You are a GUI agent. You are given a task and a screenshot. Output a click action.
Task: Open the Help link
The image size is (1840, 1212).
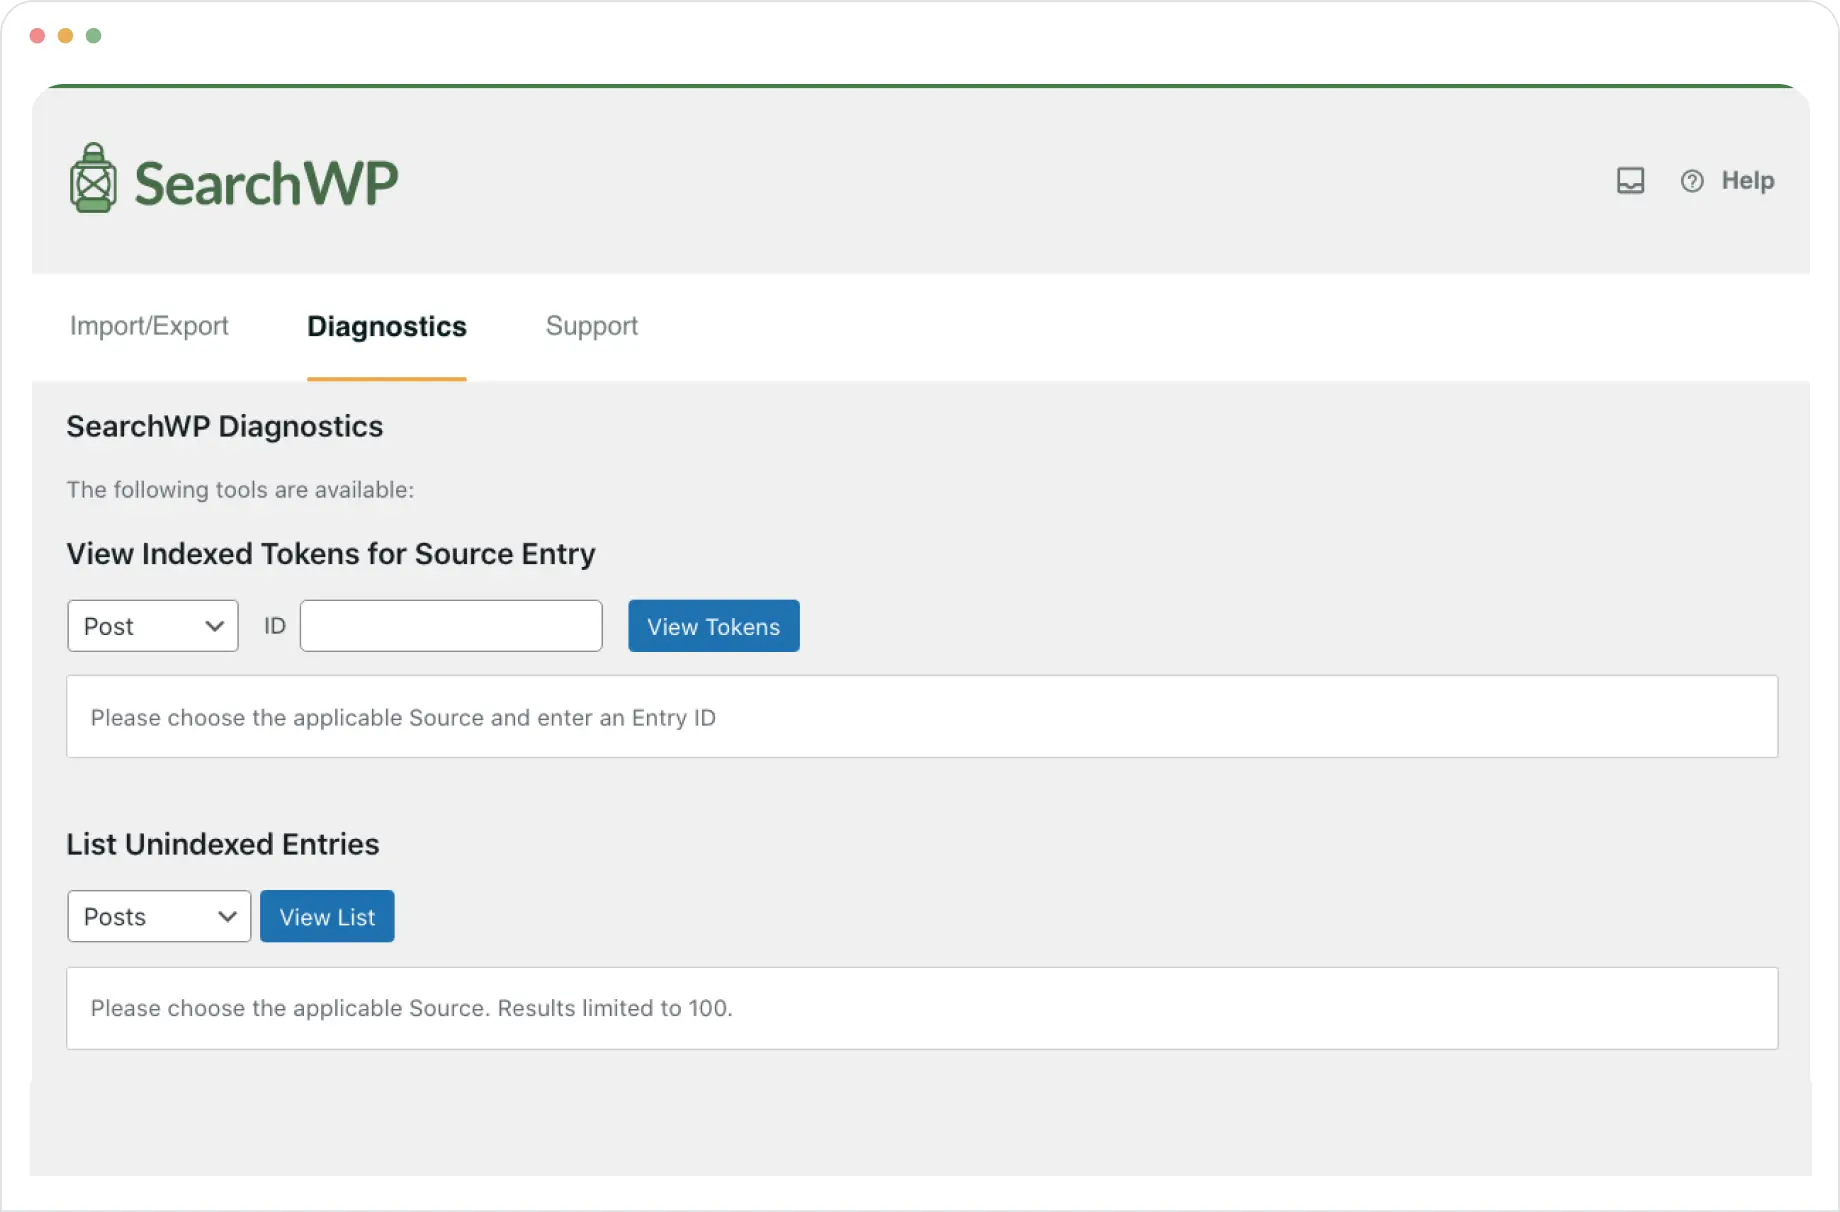click(x=1747, y=181)
